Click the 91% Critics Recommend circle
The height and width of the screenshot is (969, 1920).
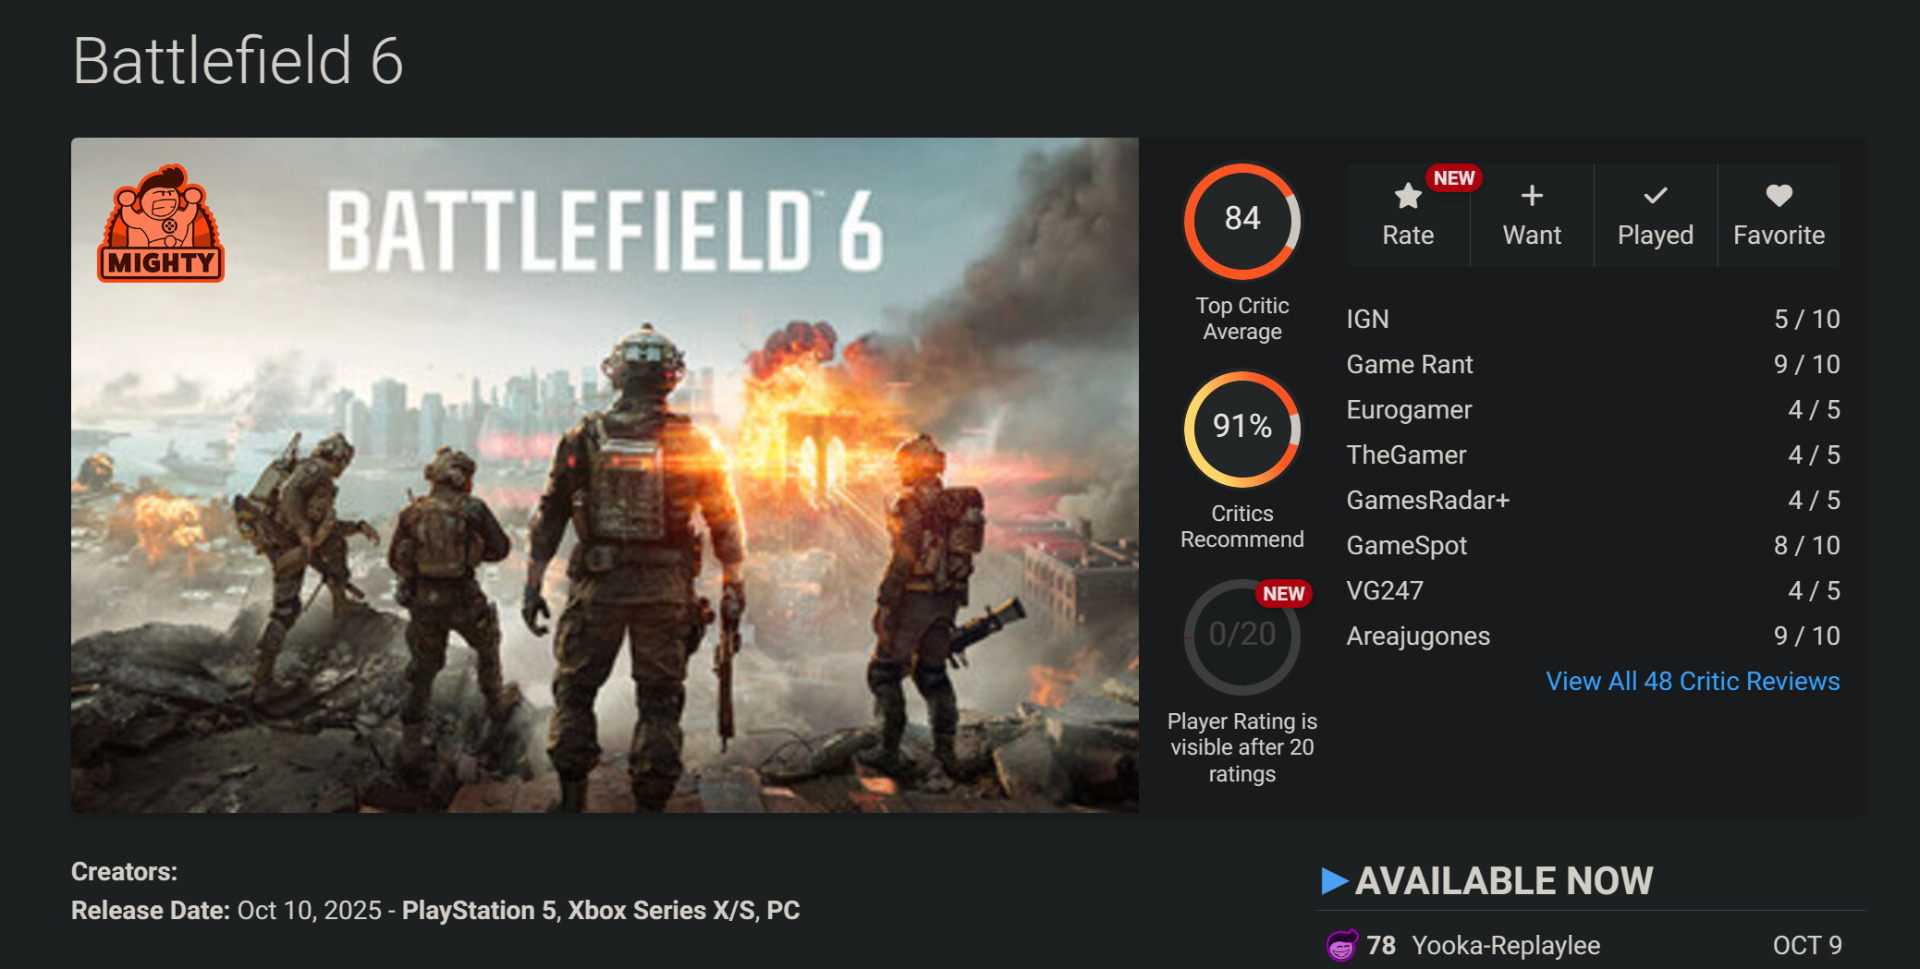1242,429
